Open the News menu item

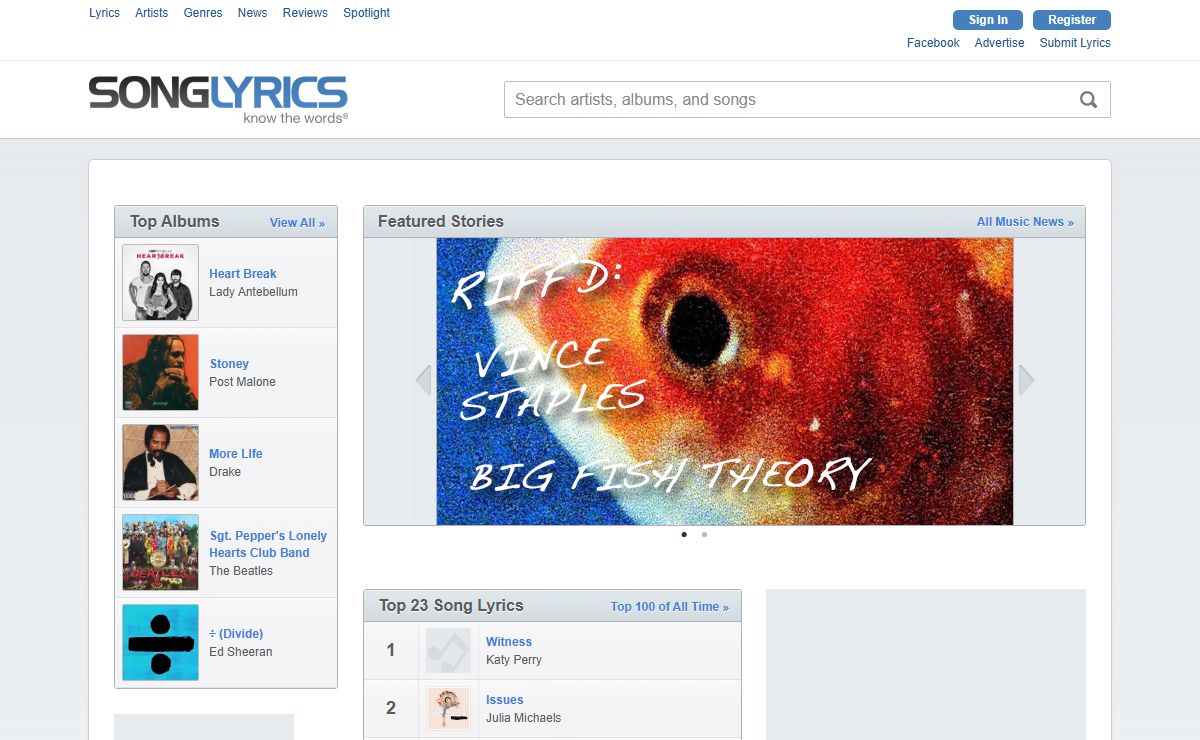[253, 13]
